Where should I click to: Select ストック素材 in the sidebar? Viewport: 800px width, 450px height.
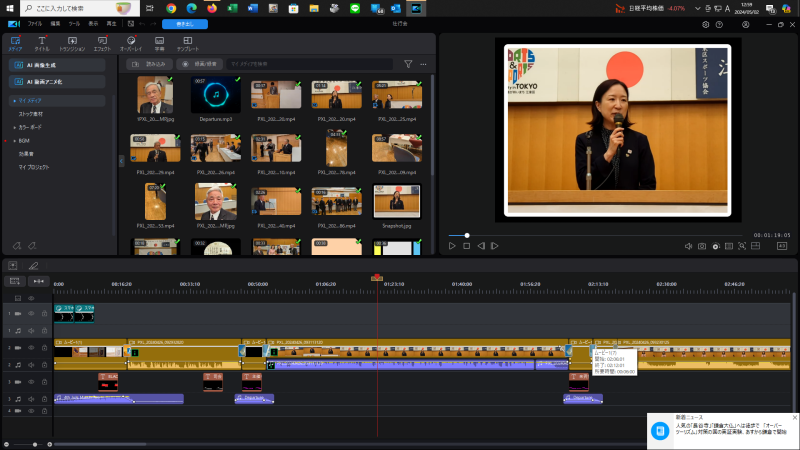click(x=31, y=114)
